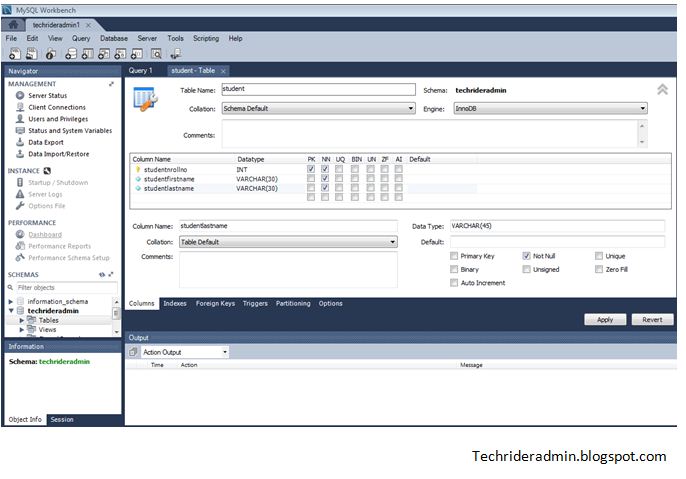
Task: Collapse table header with double-chevron icon
Action: tap(662, 90)
